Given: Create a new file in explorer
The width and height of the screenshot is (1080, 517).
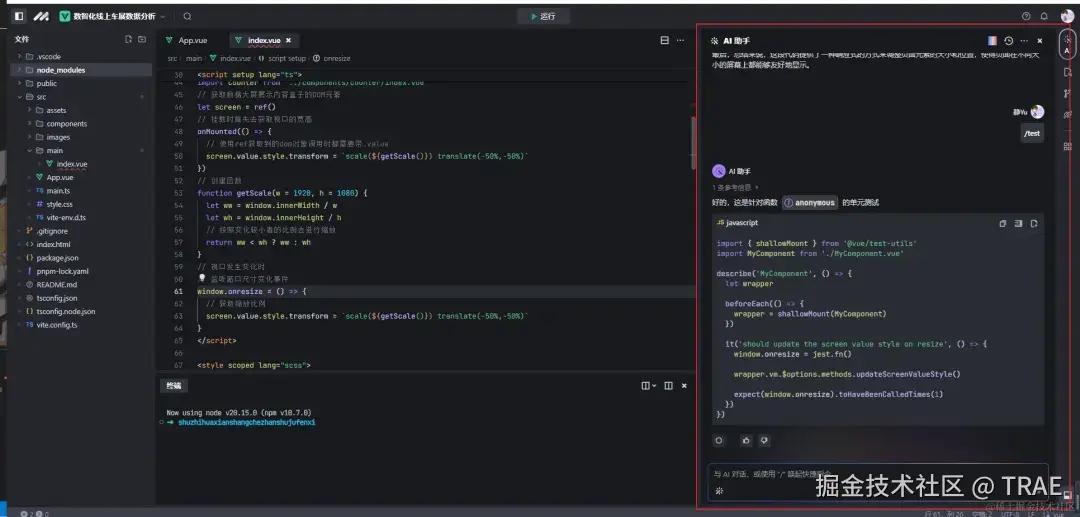Looking at the screenshot, I should click(128, 39).
